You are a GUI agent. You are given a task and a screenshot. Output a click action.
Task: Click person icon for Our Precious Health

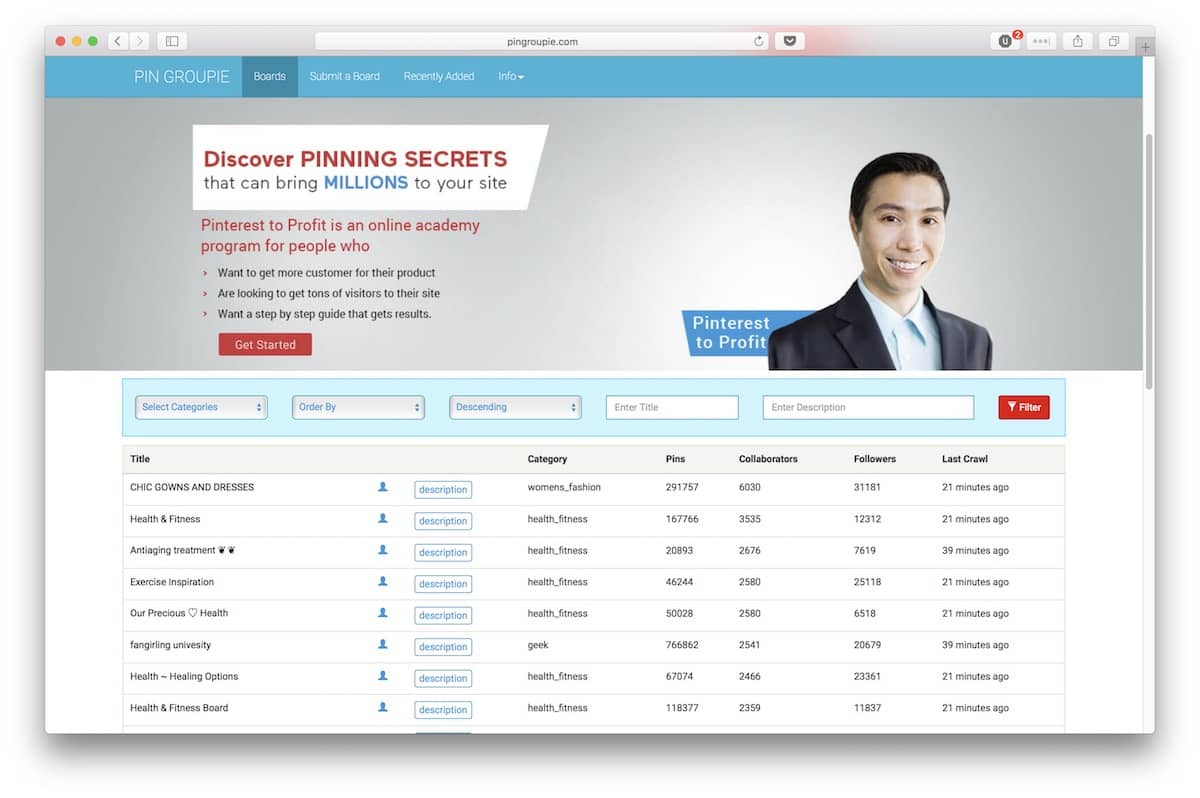(382, 613)
